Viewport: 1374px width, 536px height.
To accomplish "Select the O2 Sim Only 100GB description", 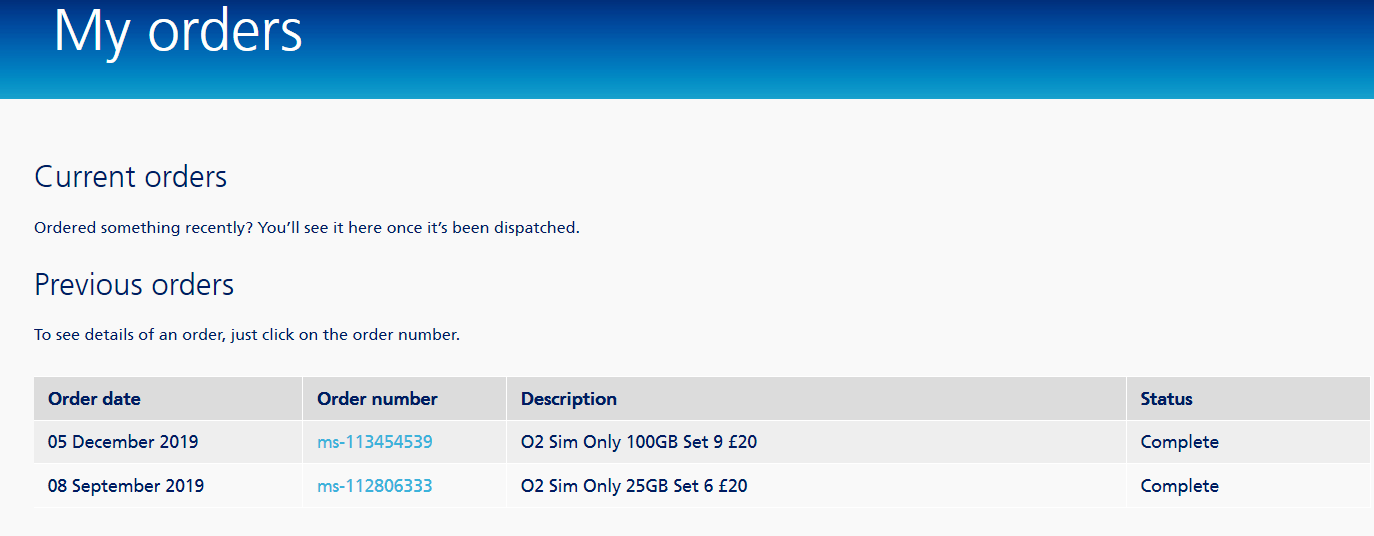I will (x=638, y=442).
